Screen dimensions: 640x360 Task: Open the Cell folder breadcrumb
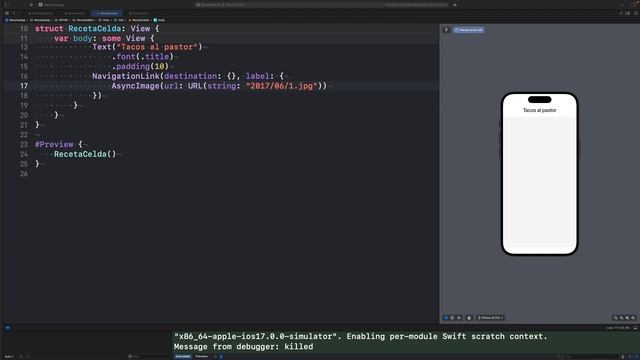(119, 20)
